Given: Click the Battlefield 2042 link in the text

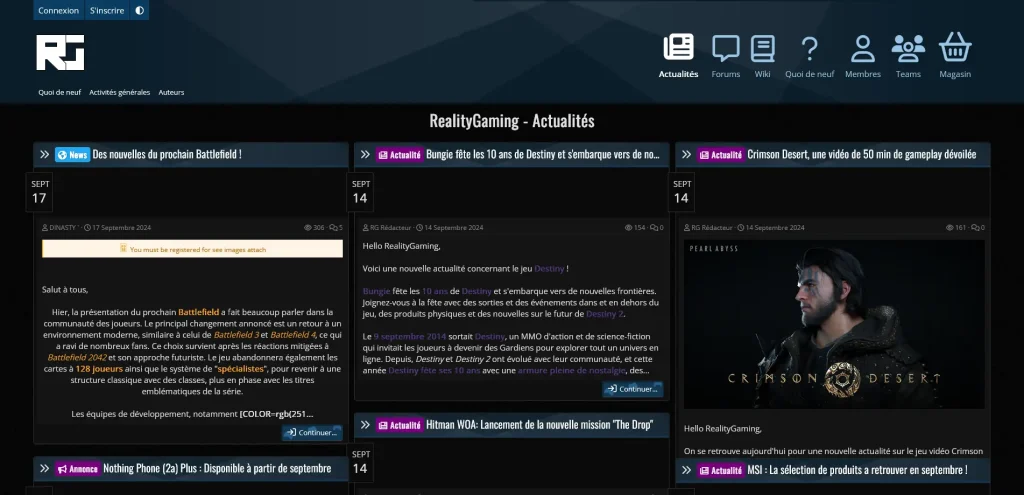Looking at the screenshot, I should click(78, 358).
